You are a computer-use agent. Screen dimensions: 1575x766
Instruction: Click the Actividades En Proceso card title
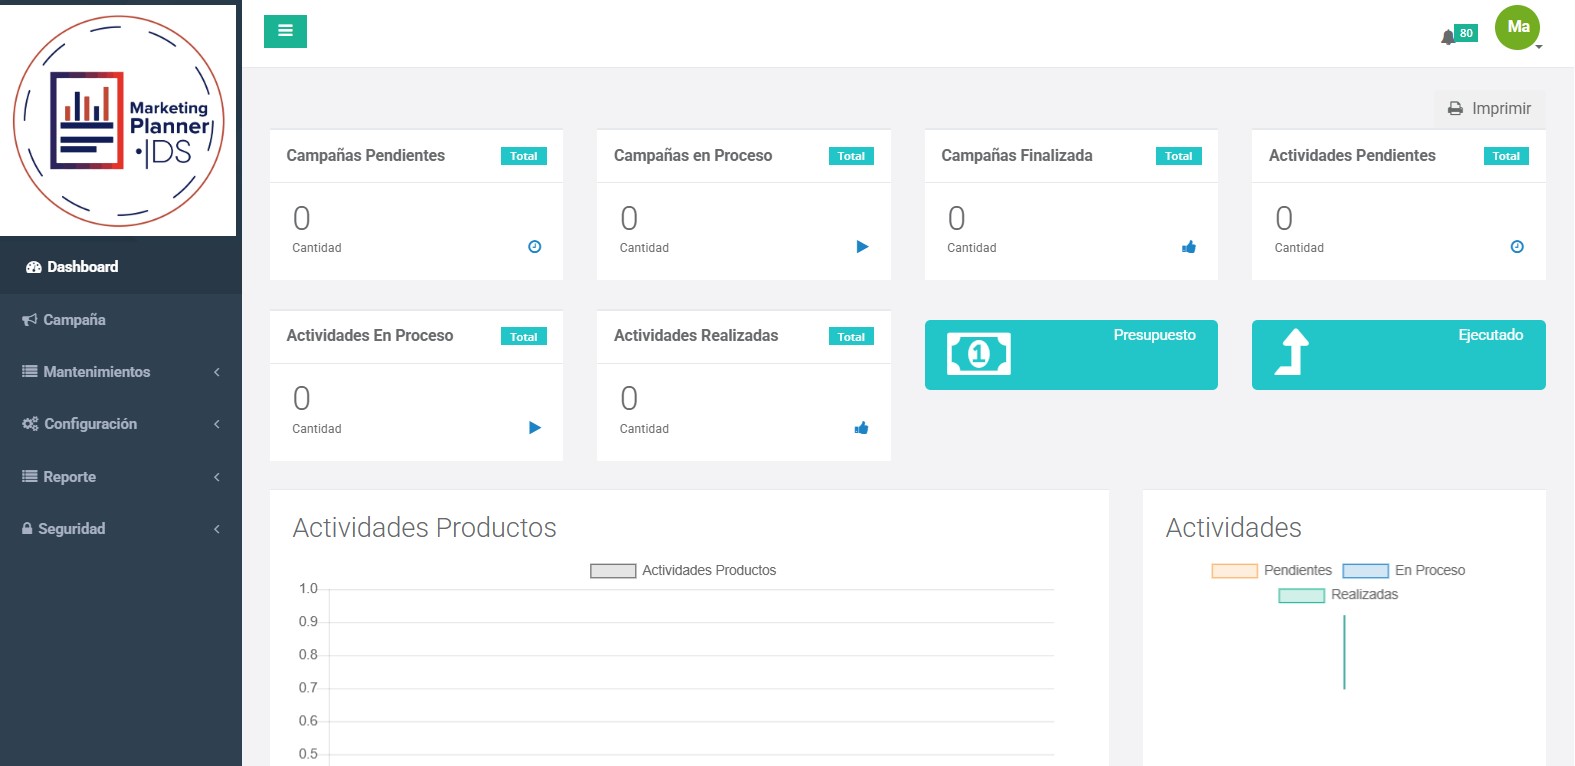click(370, 335)
